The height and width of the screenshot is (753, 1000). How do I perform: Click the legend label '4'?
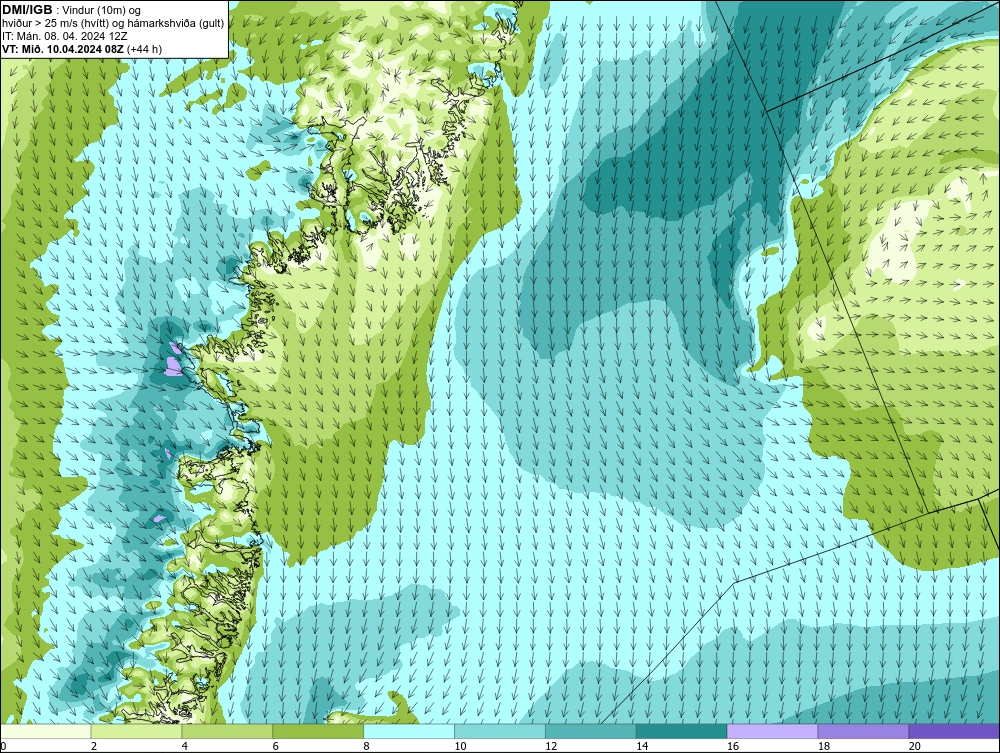[185, 746]
